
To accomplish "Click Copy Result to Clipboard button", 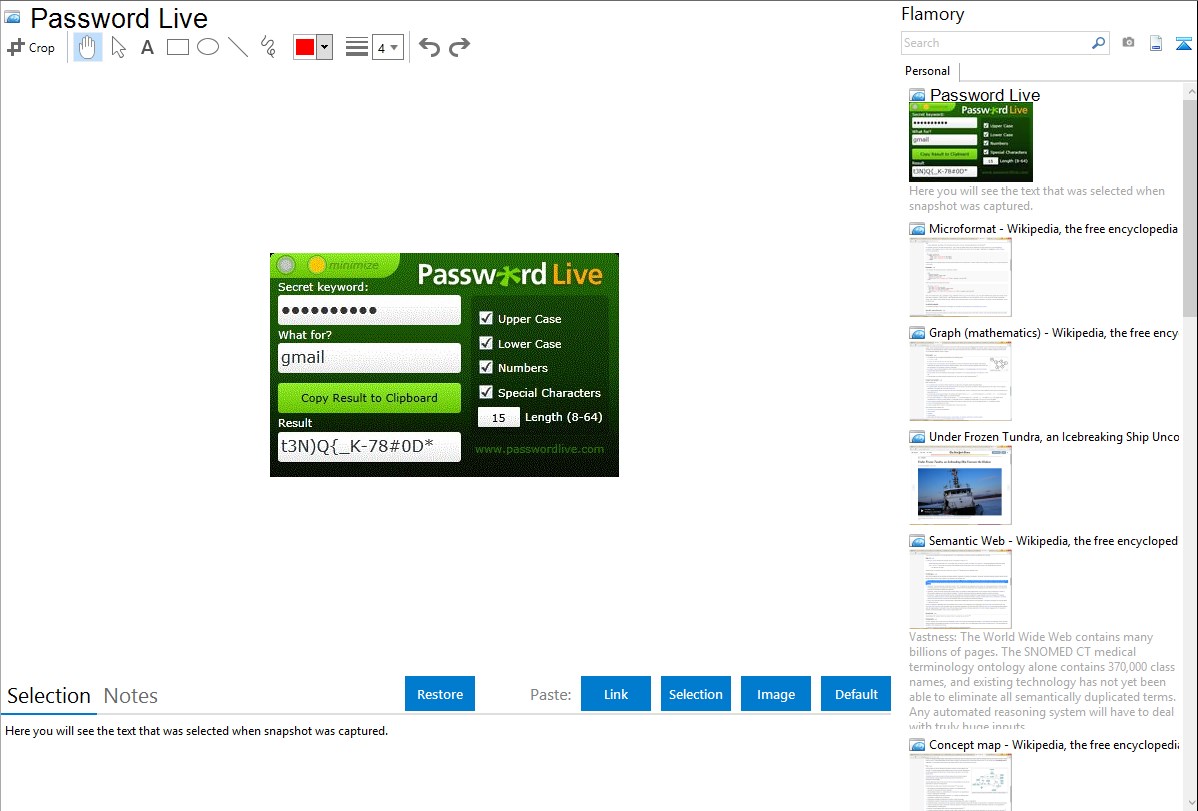I will point(369,397).
